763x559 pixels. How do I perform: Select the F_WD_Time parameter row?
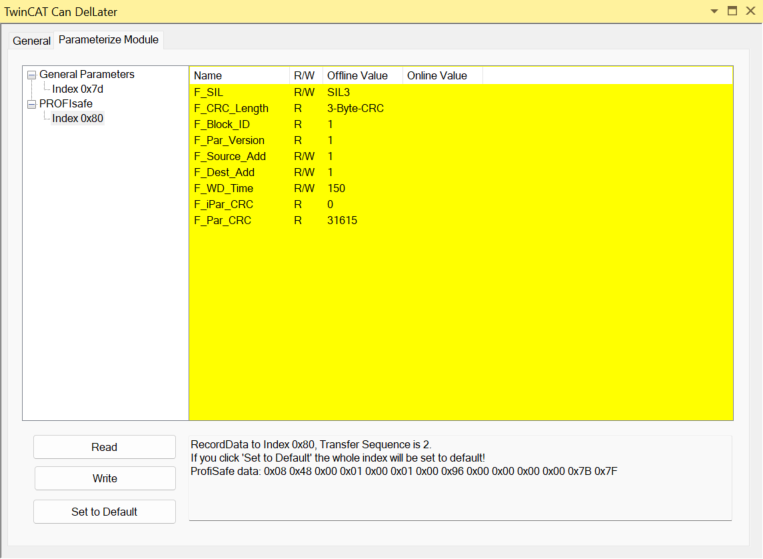[x=461, y=188]
